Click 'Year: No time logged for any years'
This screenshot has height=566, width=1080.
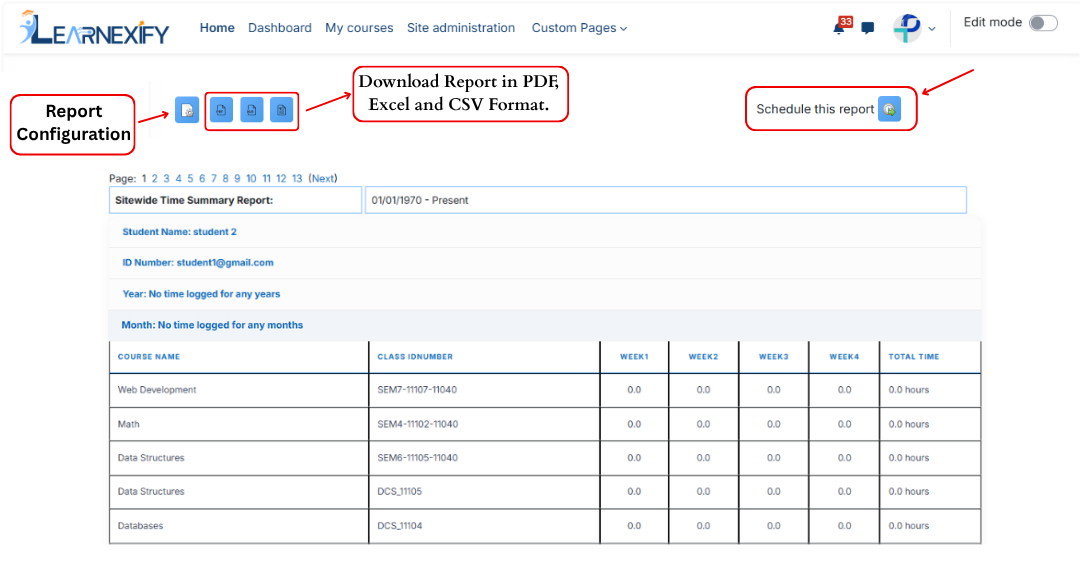(x=545, y=294)
